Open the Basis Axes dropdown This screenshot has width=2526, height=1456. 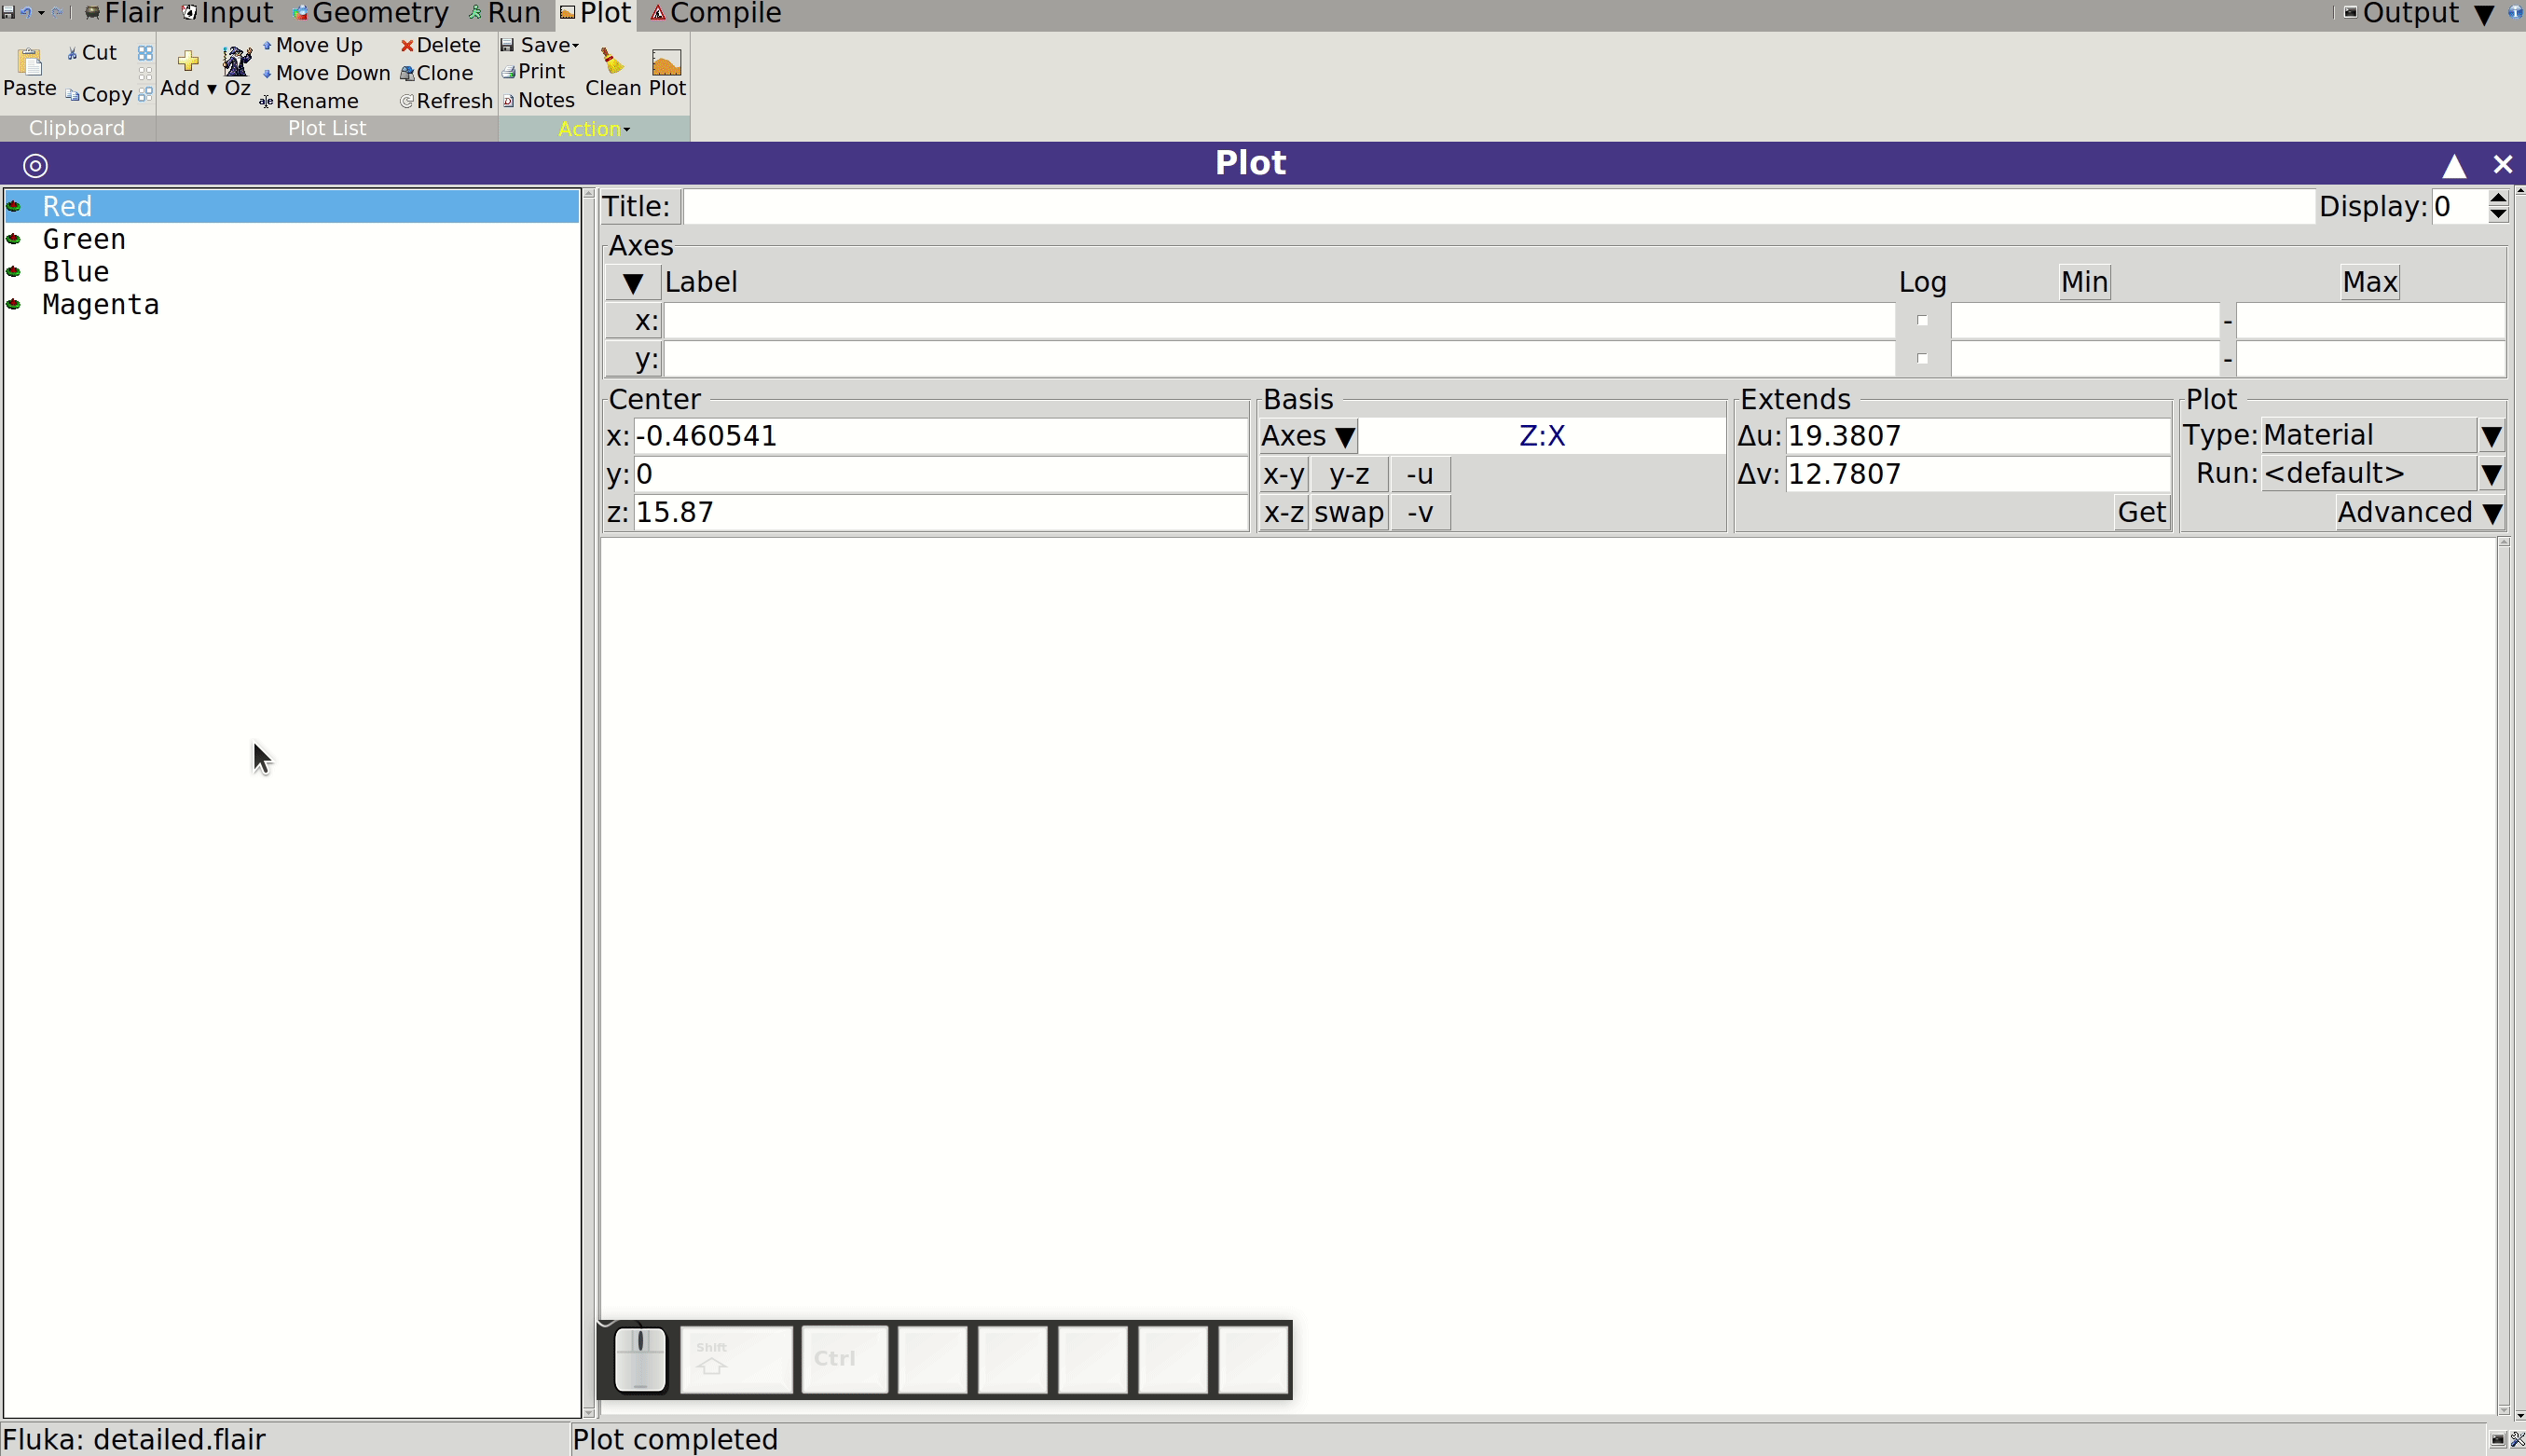tap(1307, 436)
